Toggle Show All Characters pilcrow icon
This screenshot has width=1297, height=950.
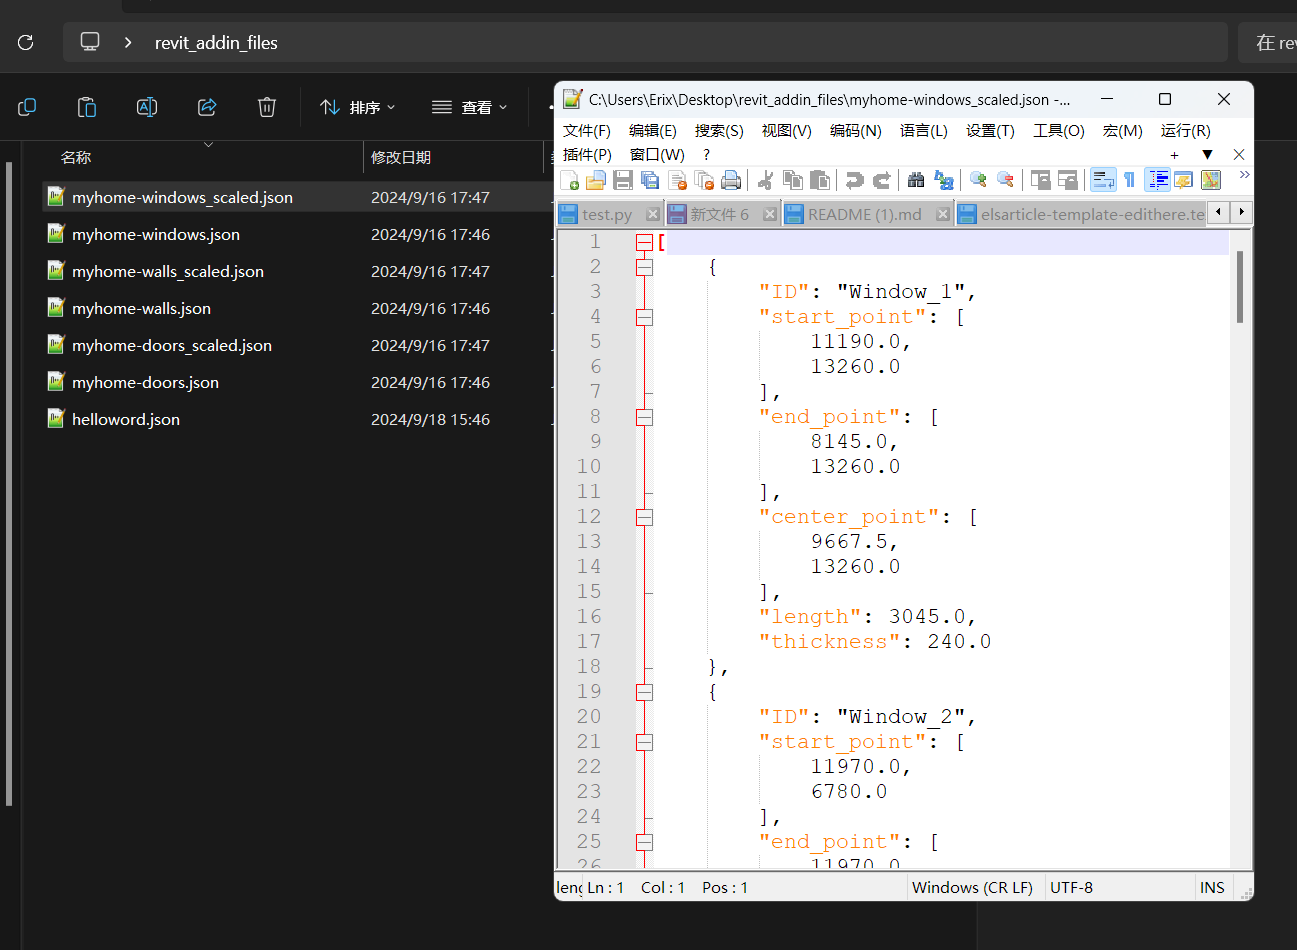tap(1129, 180)
